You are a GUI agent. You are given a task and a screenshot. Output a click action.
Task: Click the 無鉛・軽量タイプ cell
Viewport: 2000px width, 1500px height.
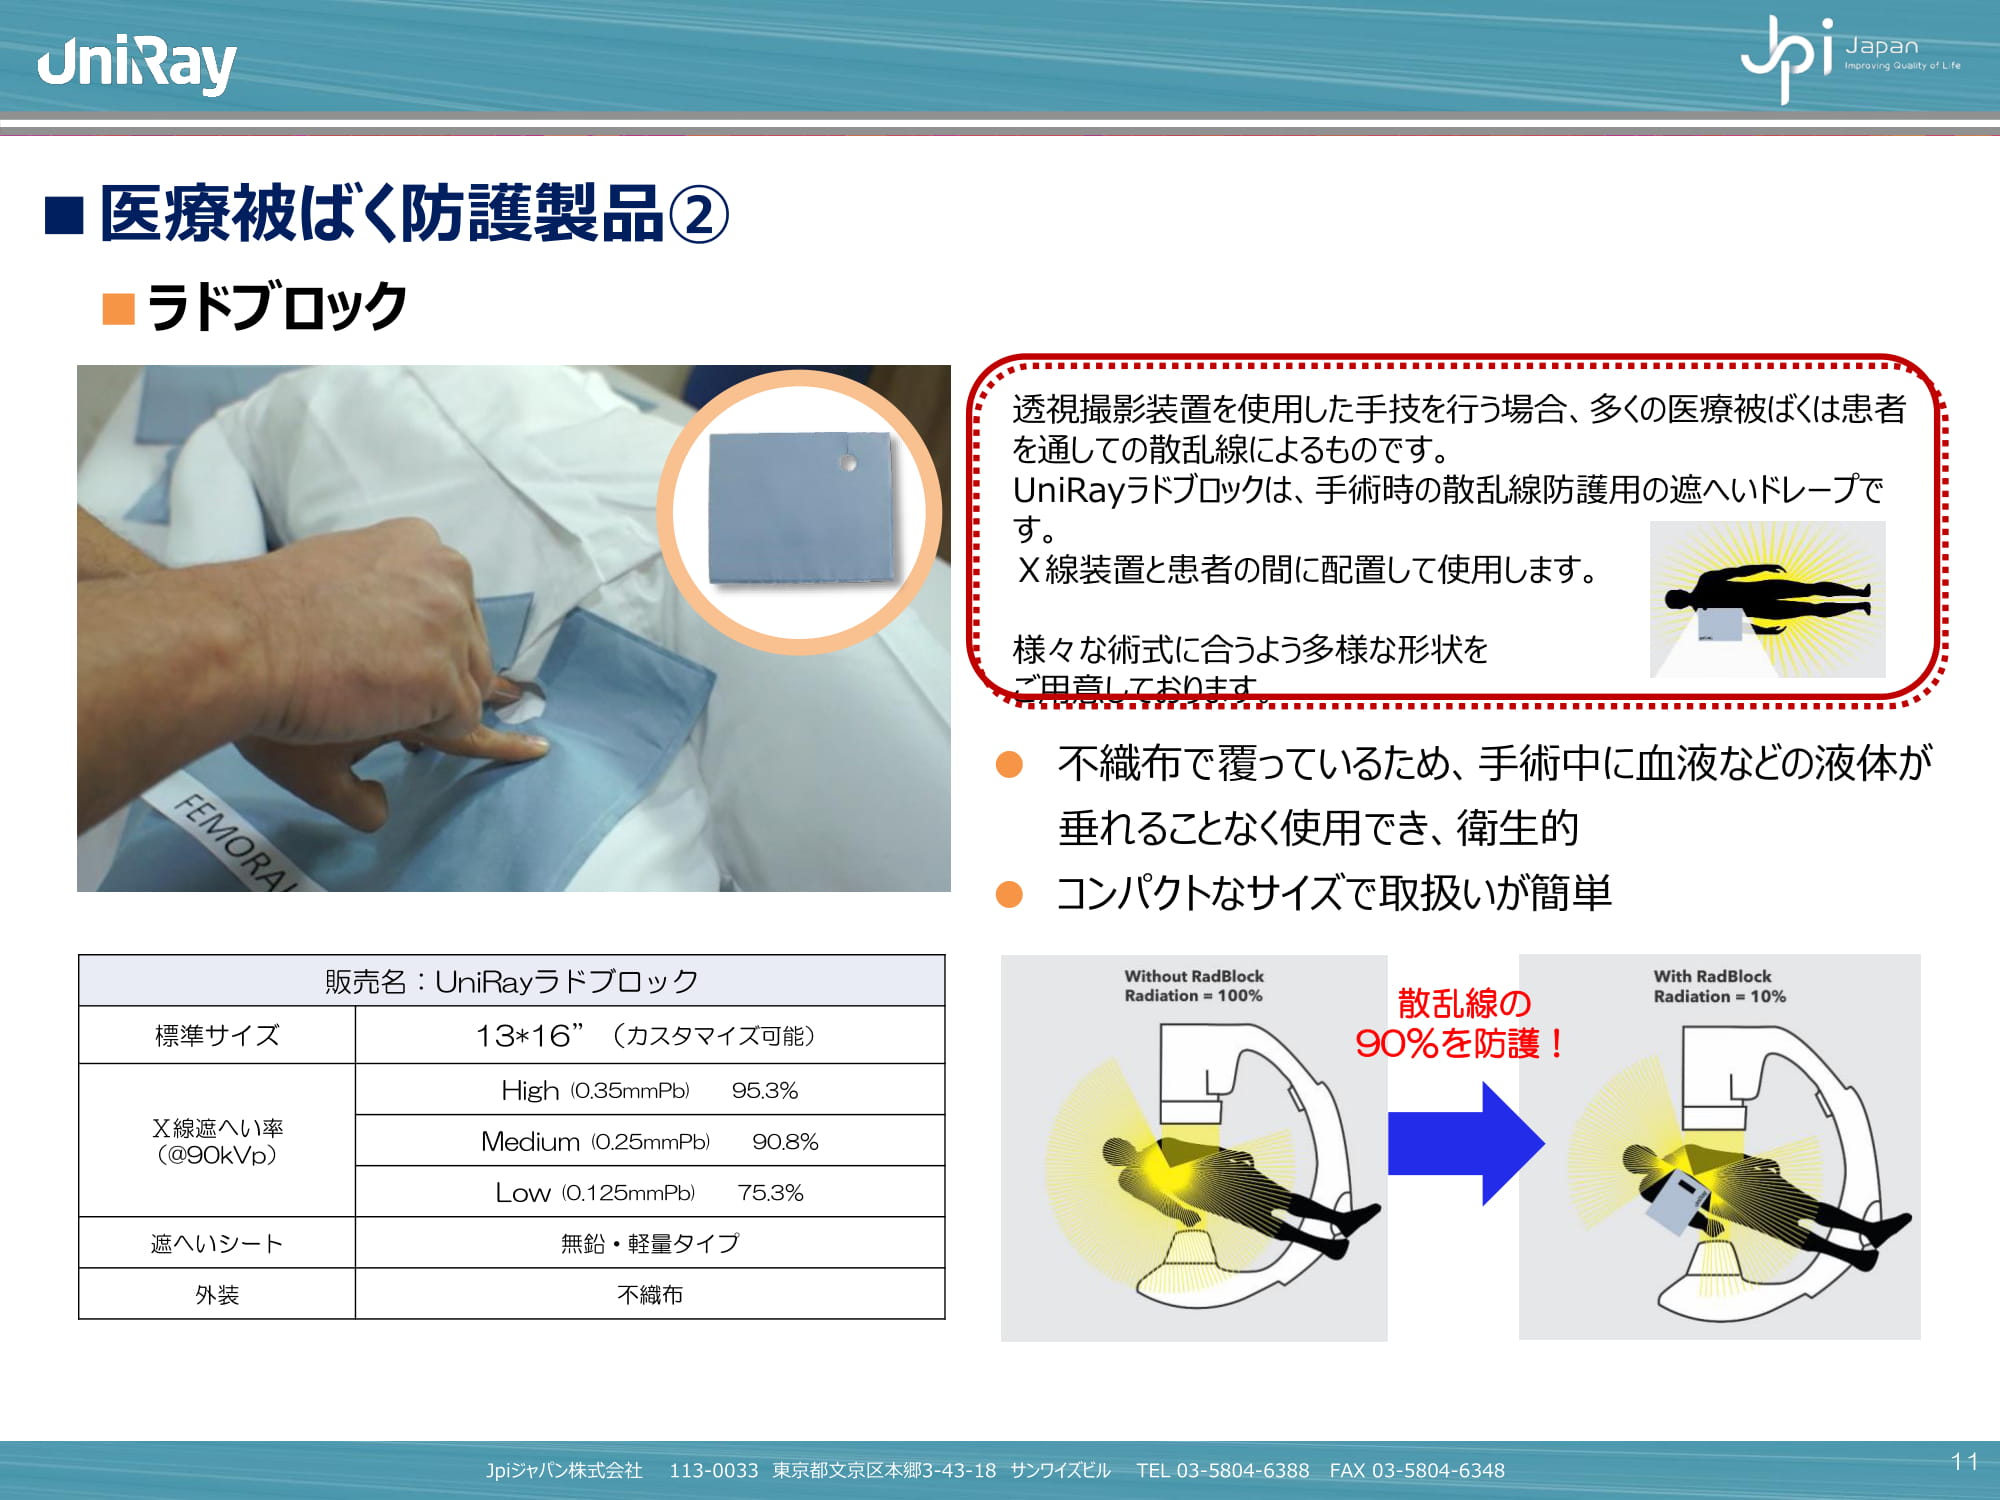[x=650, y=1243]
